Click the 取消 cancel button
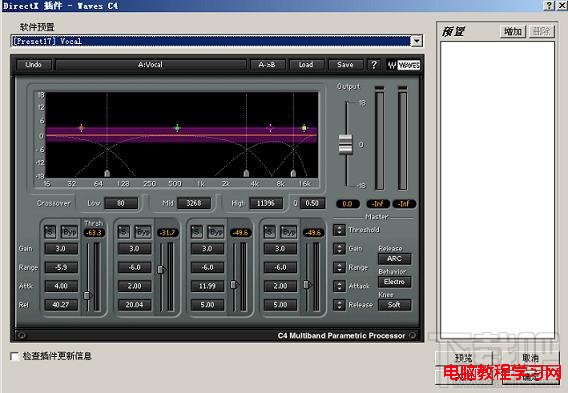 pos(530,358)
